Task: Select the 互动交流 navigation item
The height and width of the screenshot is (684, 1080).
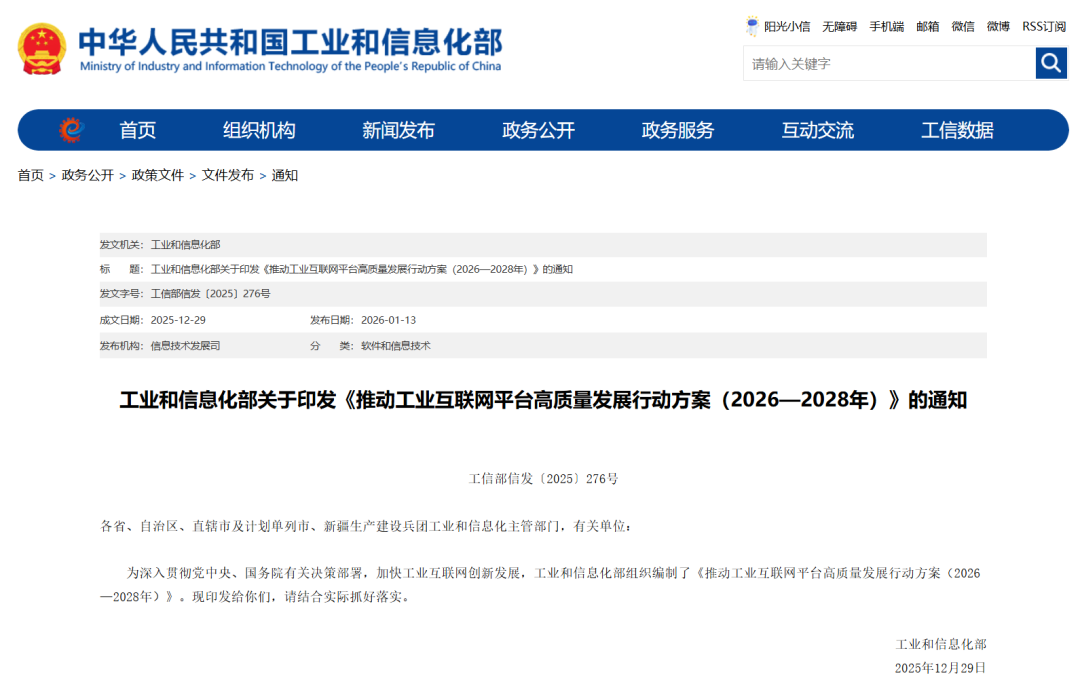Action: point(818,130)
